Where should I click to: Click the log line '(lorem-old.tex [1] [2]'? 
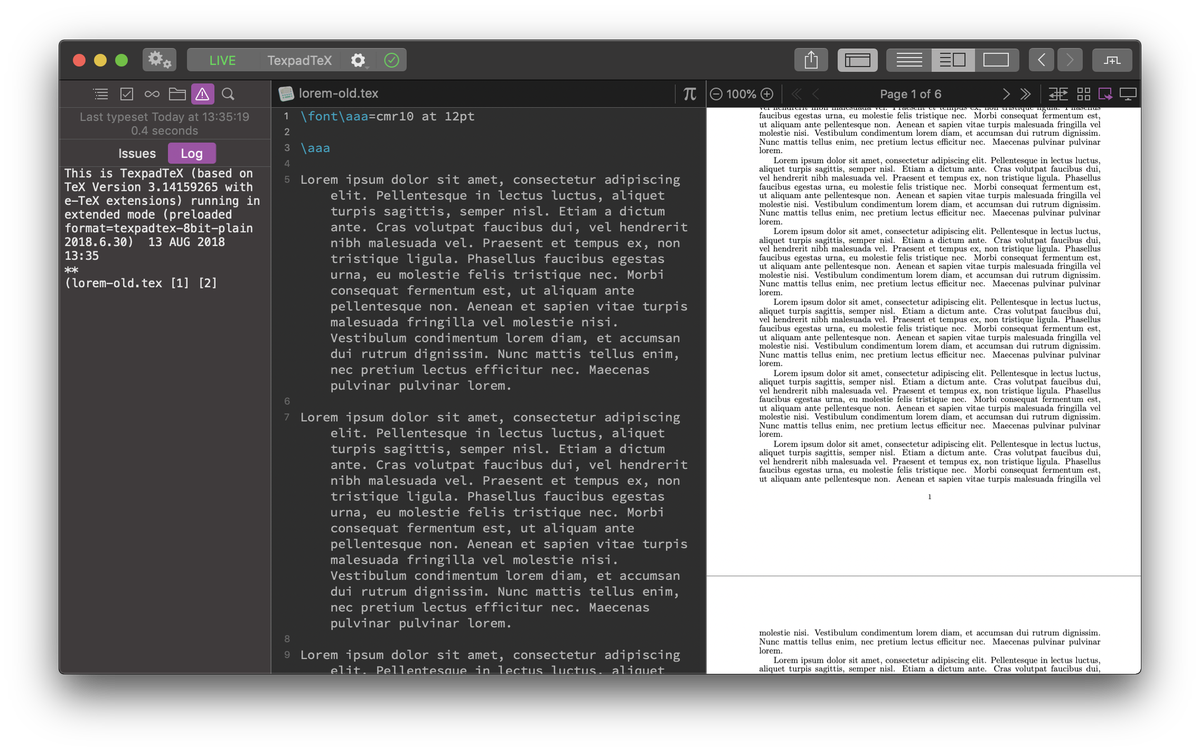point(141,283)
